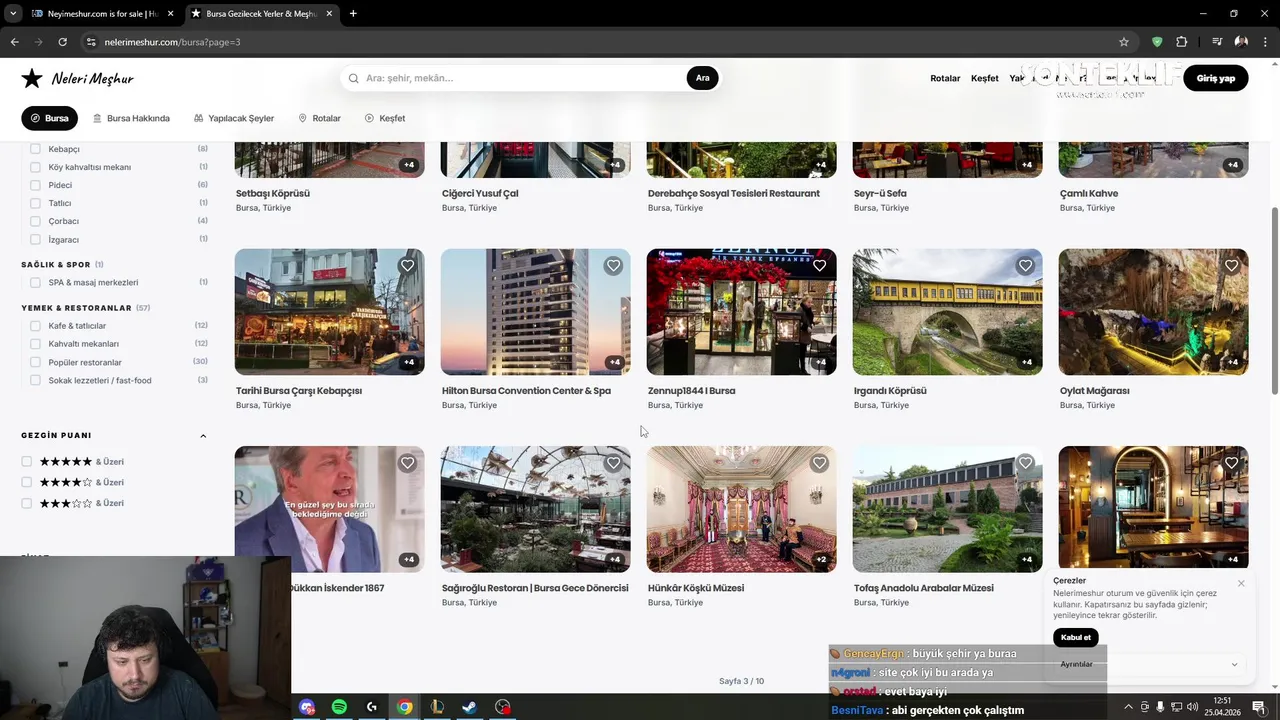Go back with browser back arrow

click(14, 42)
